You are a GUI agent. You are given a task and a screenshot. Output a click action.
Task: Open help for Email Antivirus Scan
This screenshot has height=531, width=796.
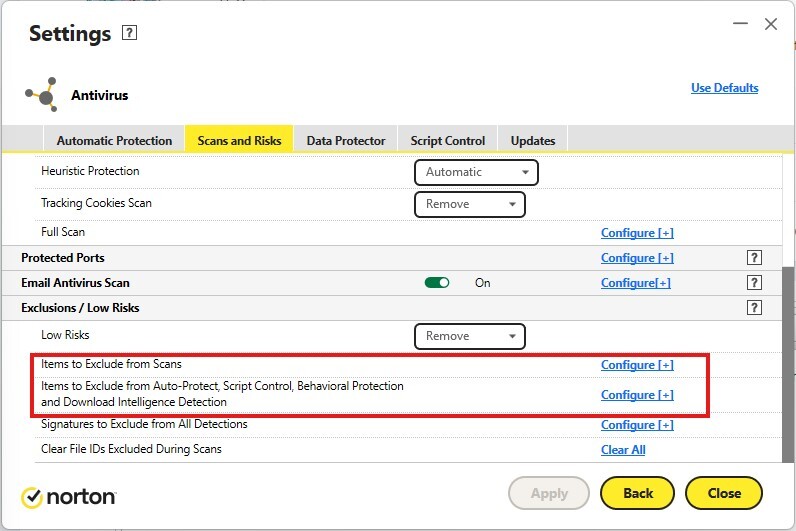coord(754,283)
